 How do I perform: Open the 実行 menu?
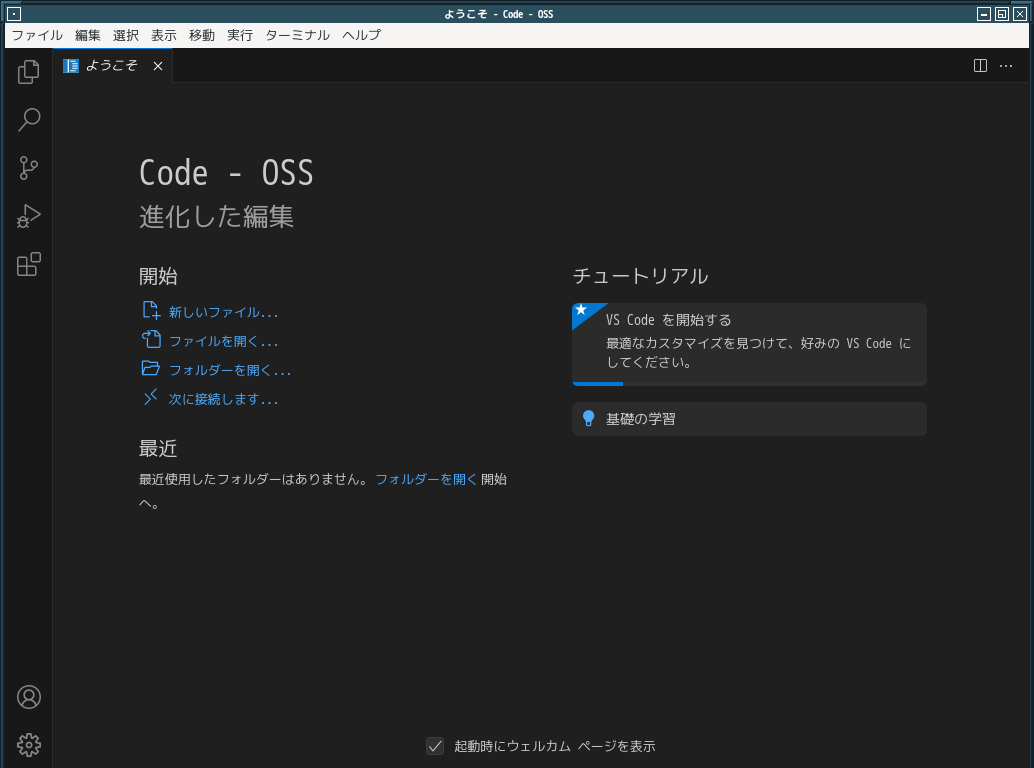point(240,35)
